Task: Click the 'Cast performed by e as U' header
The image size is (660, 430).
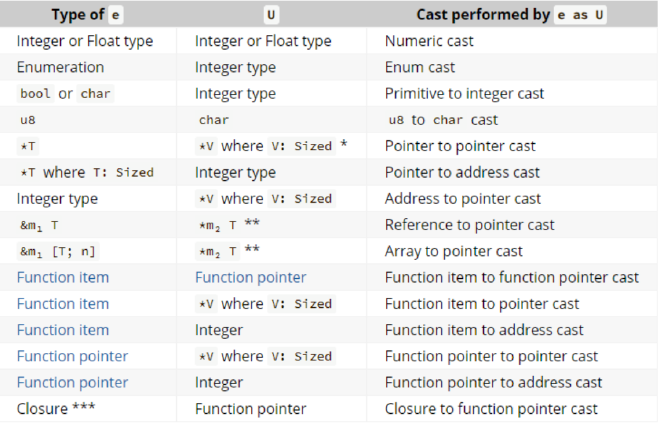Action: coord(511,15)
